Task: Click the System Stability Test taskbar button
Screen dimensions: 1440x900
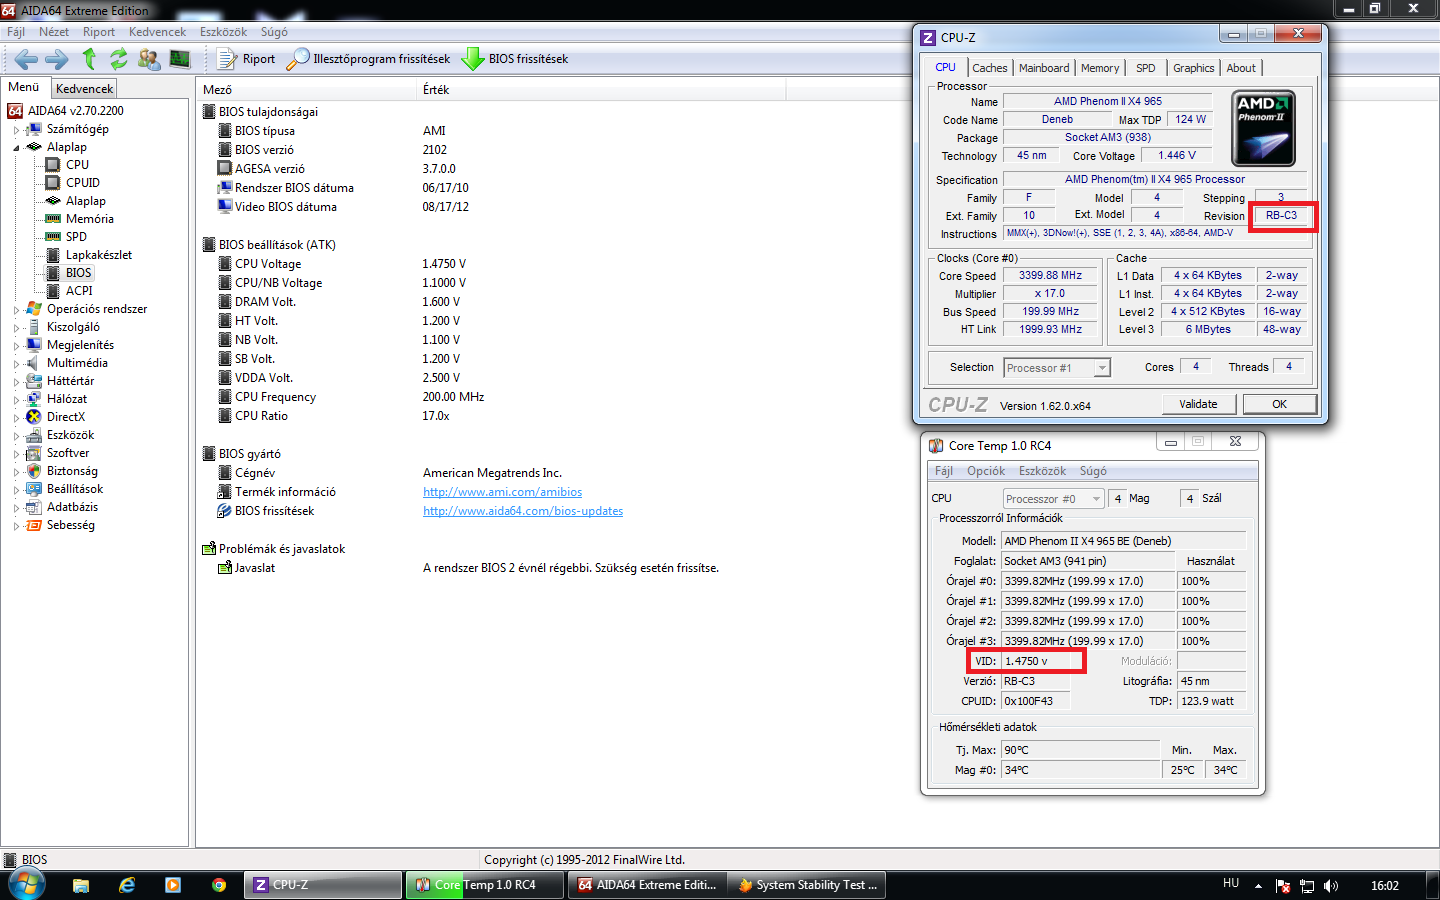Action: pos(808,885)
